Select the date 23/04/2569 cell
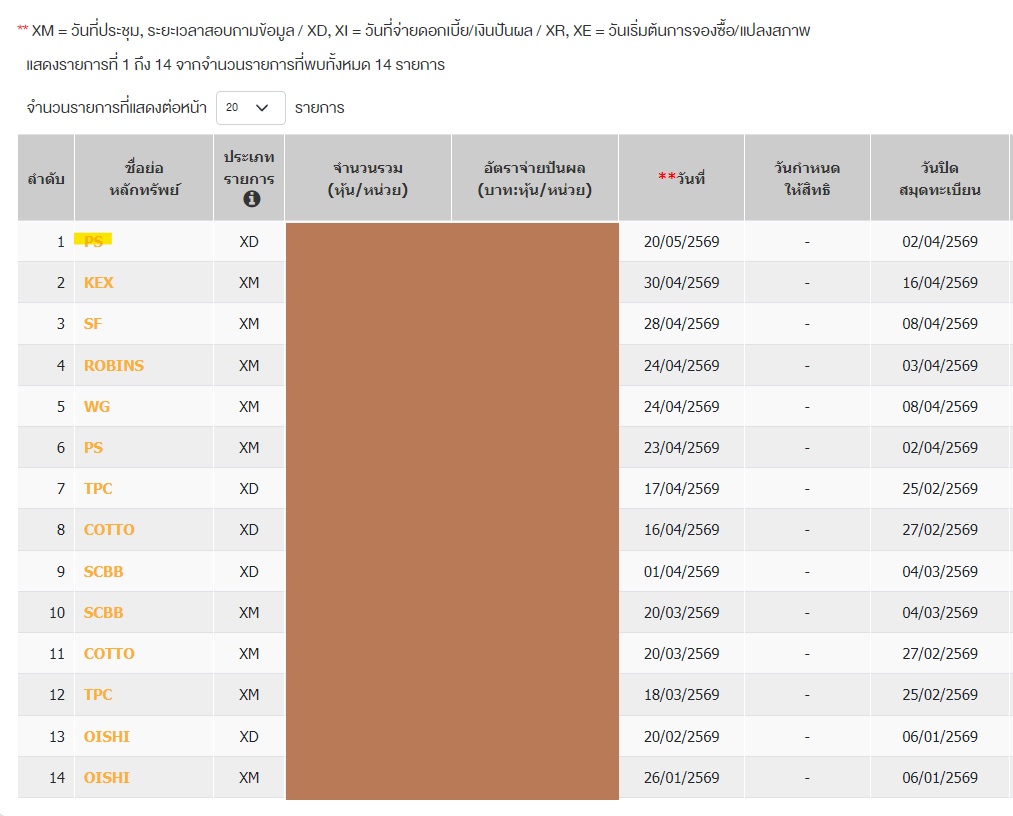The height and width of the screenshot is (816, 1013). (x=682, y=448)
